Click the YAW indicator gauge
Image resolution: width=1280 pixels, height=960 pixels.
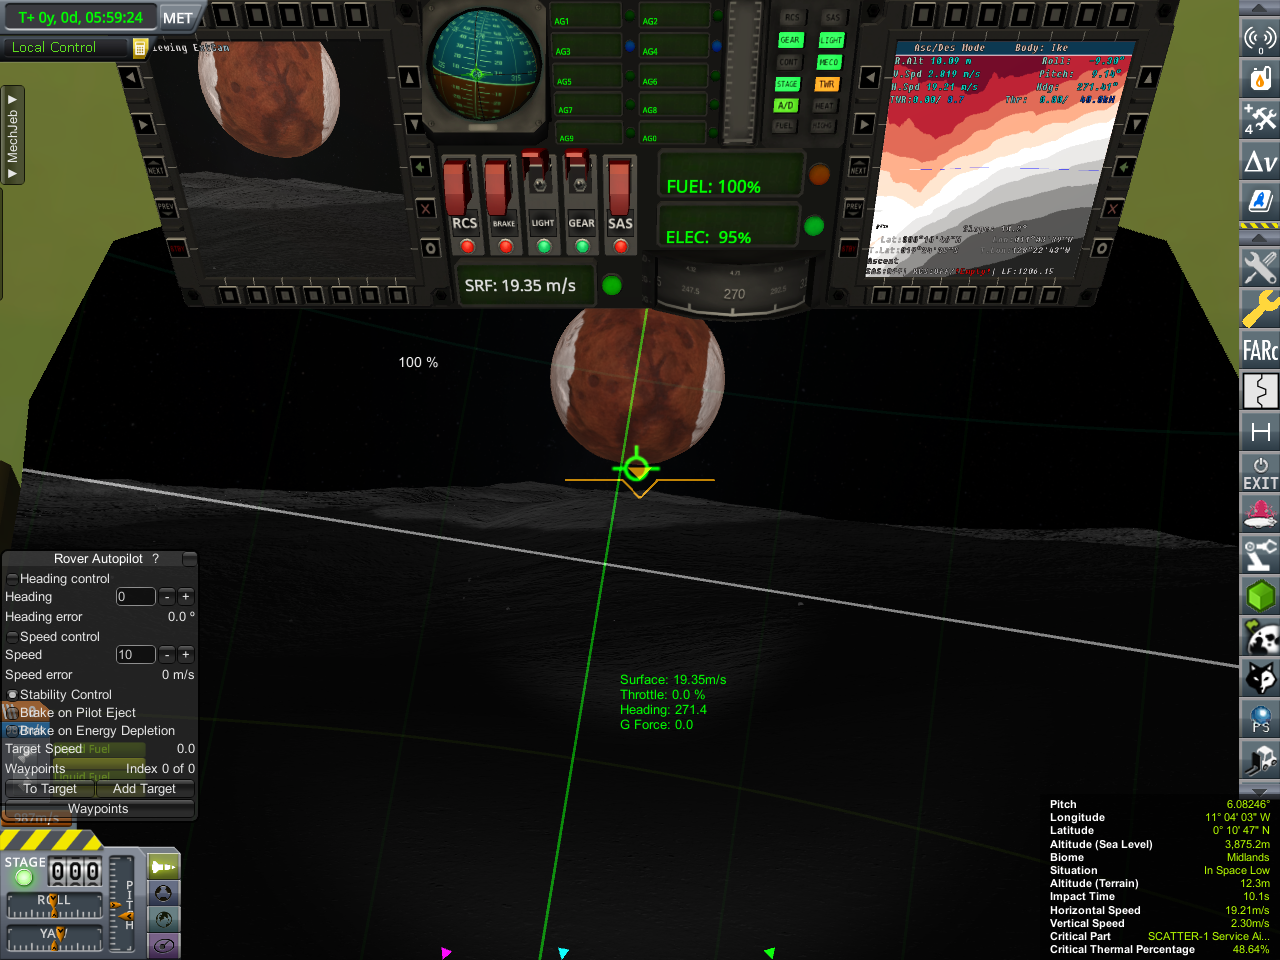coord(54,939)
